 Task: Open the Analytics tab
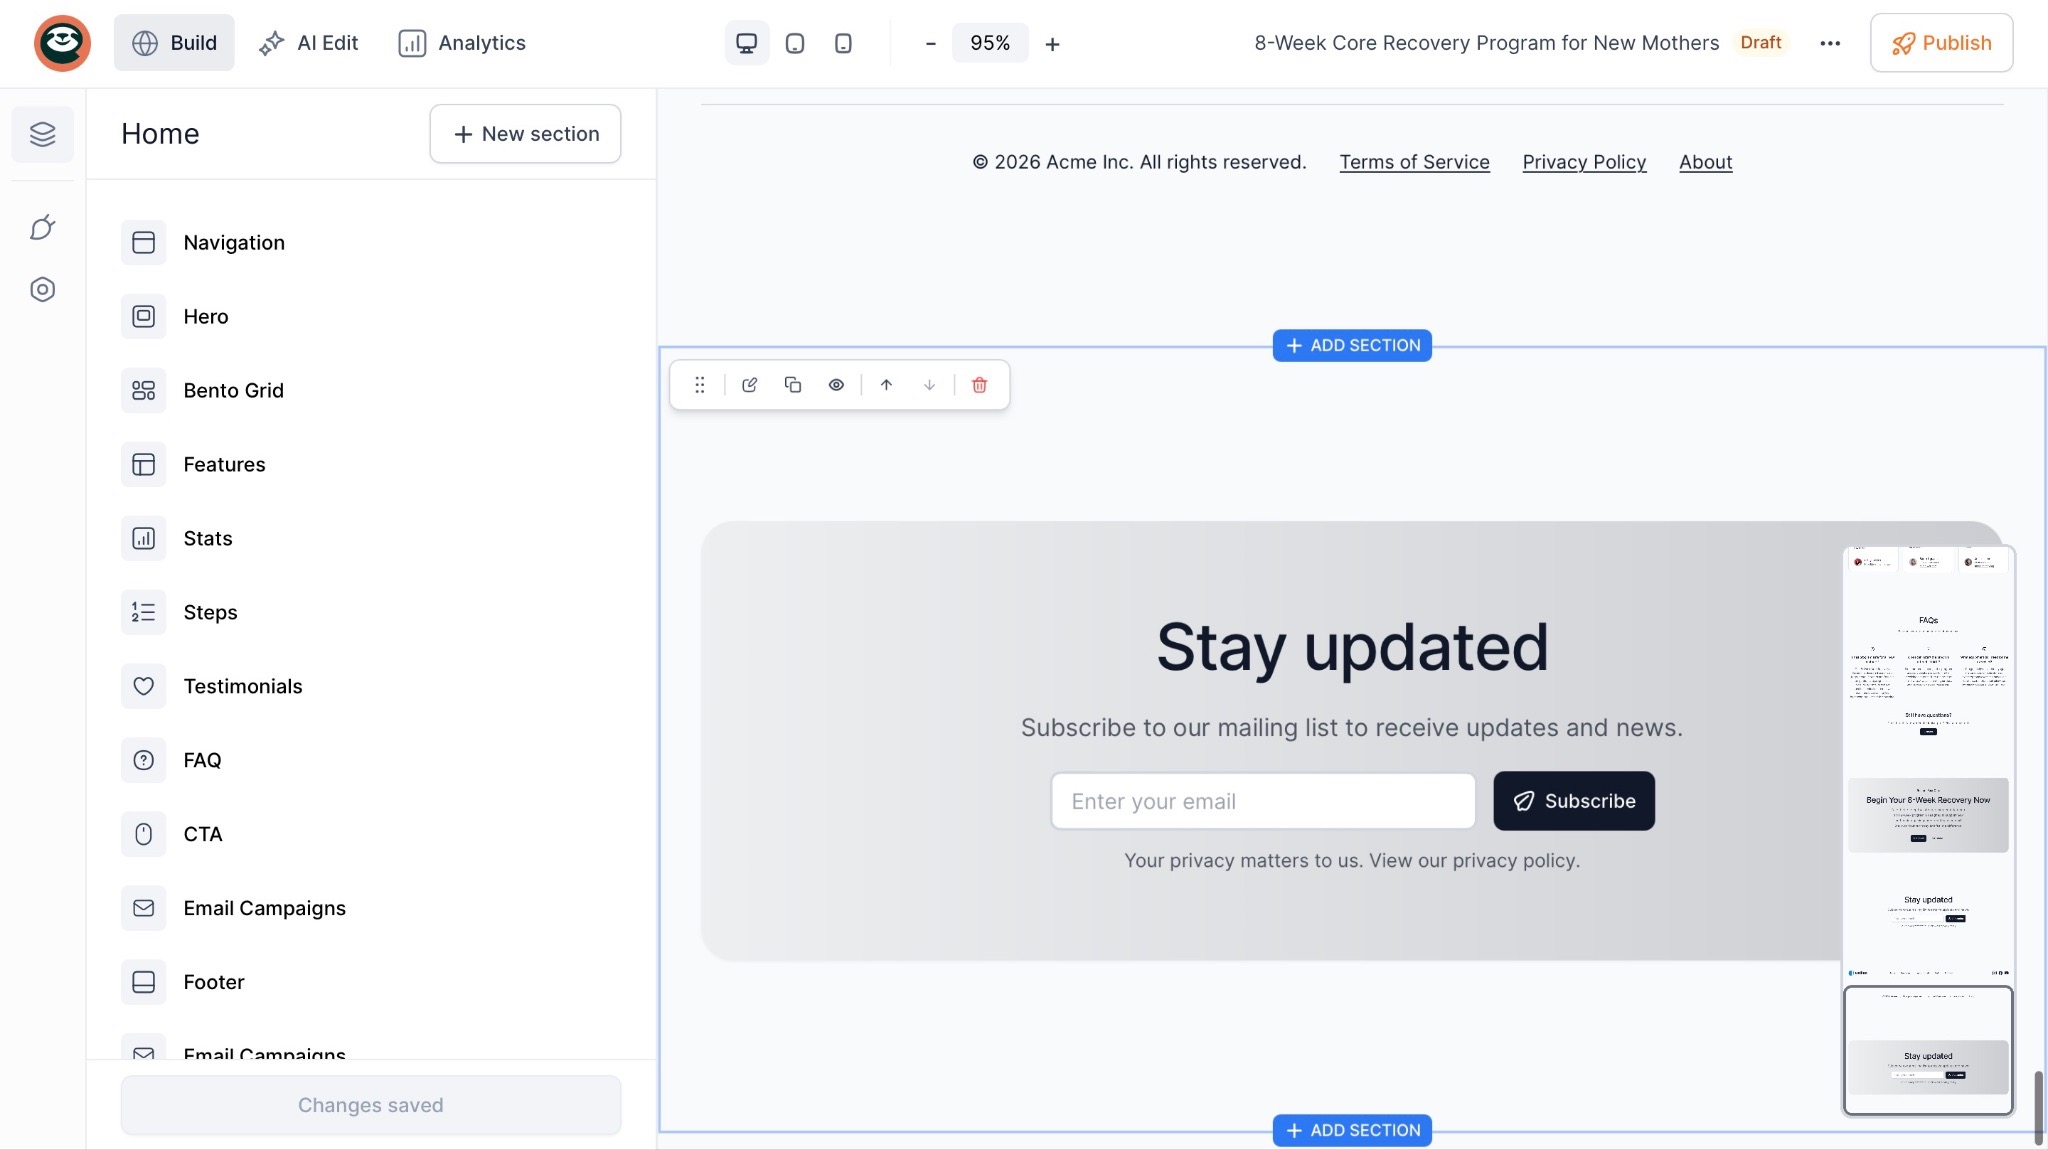[461, 43]
